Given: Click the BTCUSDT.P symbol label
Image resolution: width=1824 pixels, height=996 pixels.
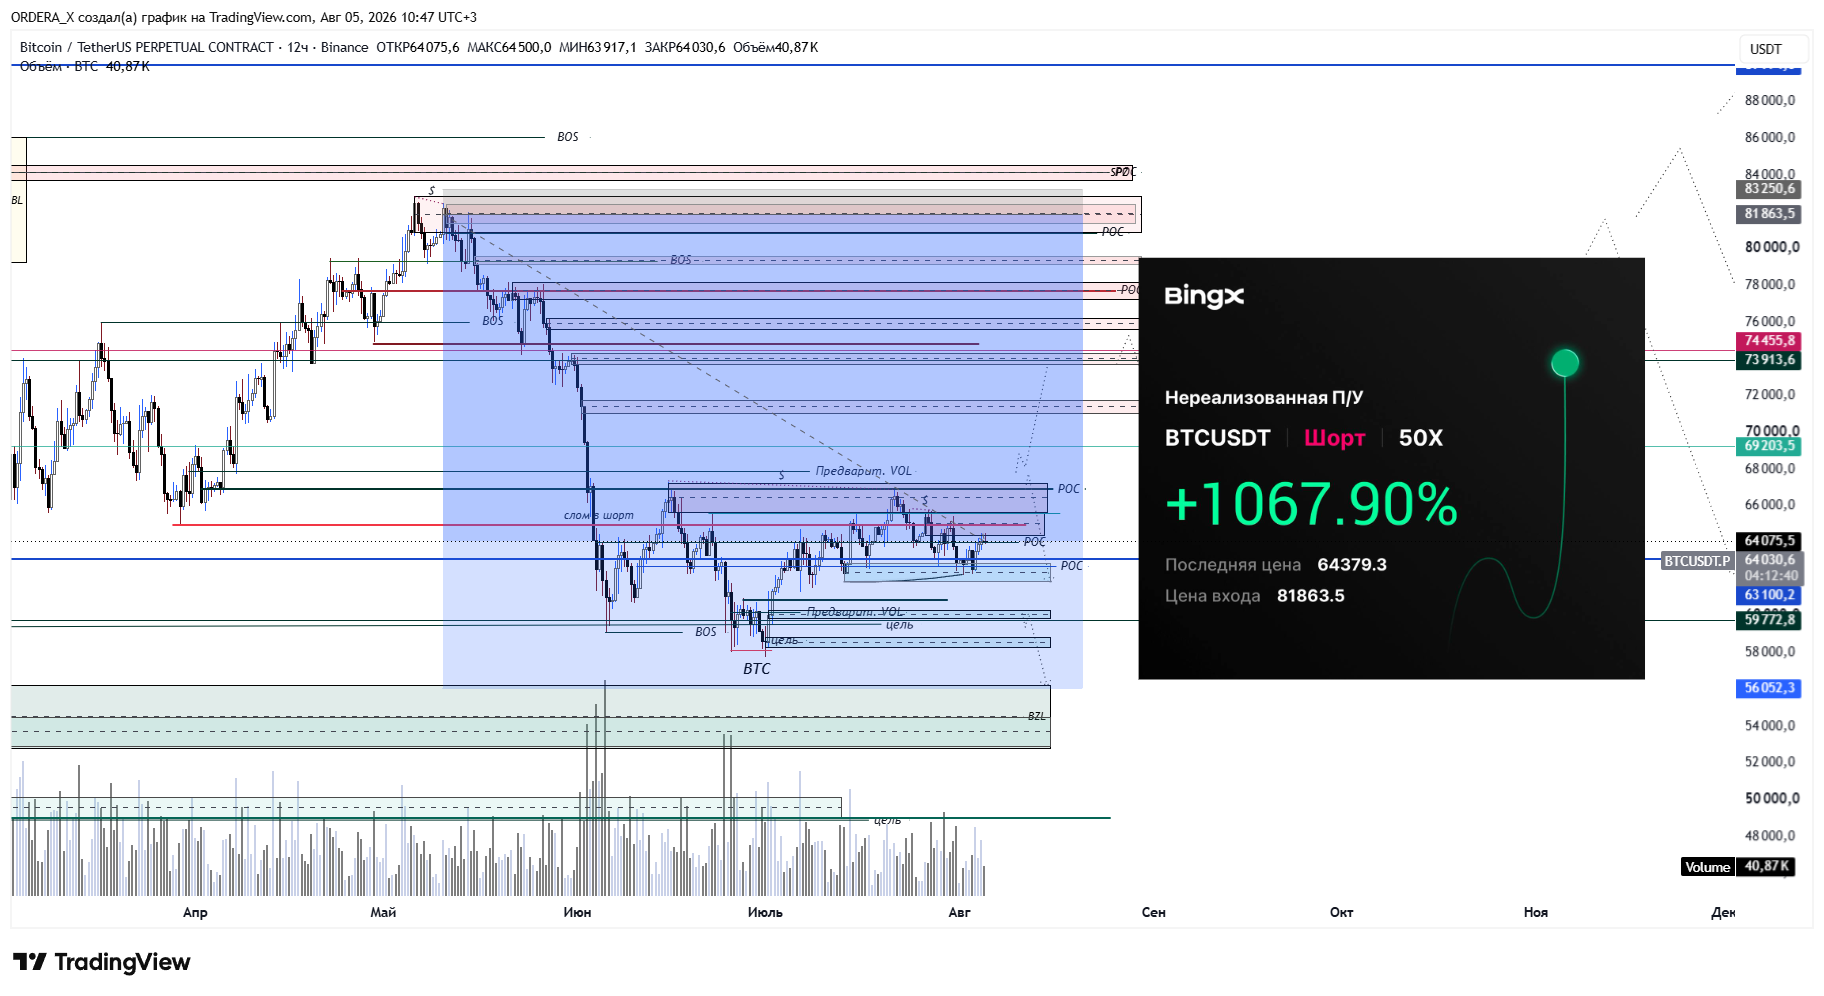Looking at the screenshot, I should click(x=1697, y=561).
